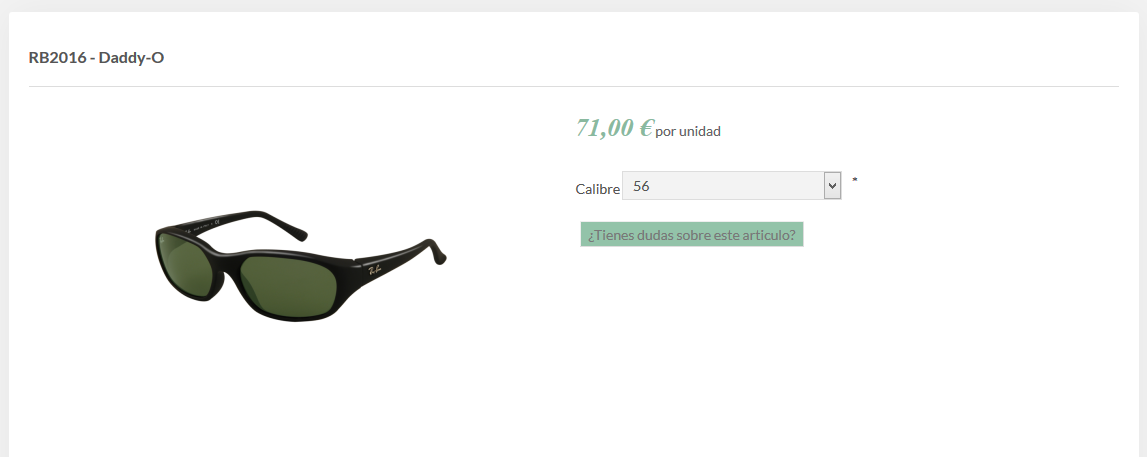
Task: Click the Daddy-O sunglasses product image
Action: (300, 265)
